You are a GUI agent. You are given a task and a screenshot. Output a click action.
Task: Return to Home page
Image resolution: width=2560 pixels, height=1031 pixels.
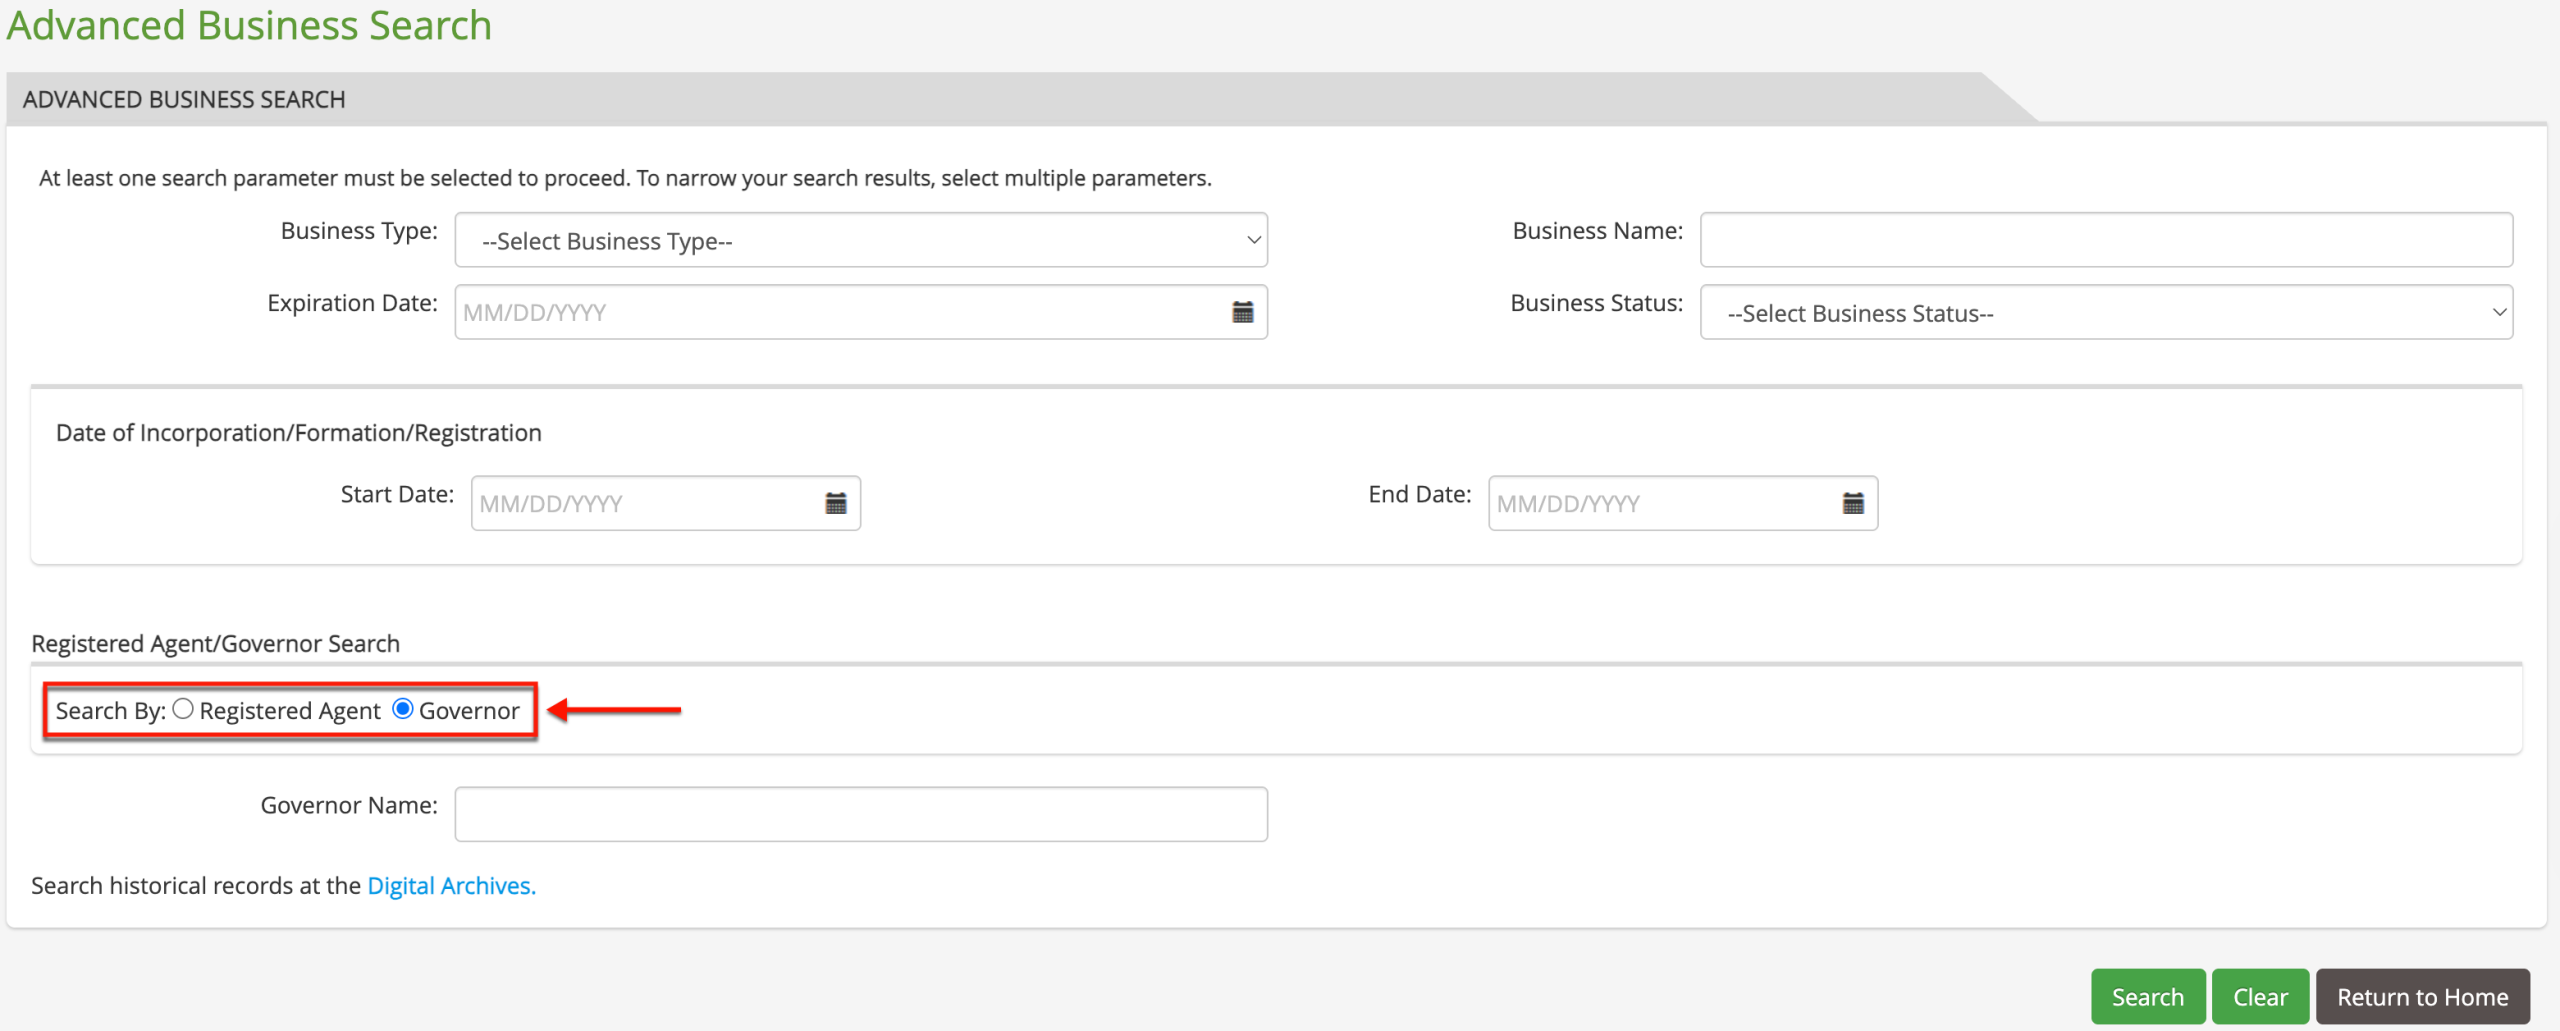(2423, 996)
